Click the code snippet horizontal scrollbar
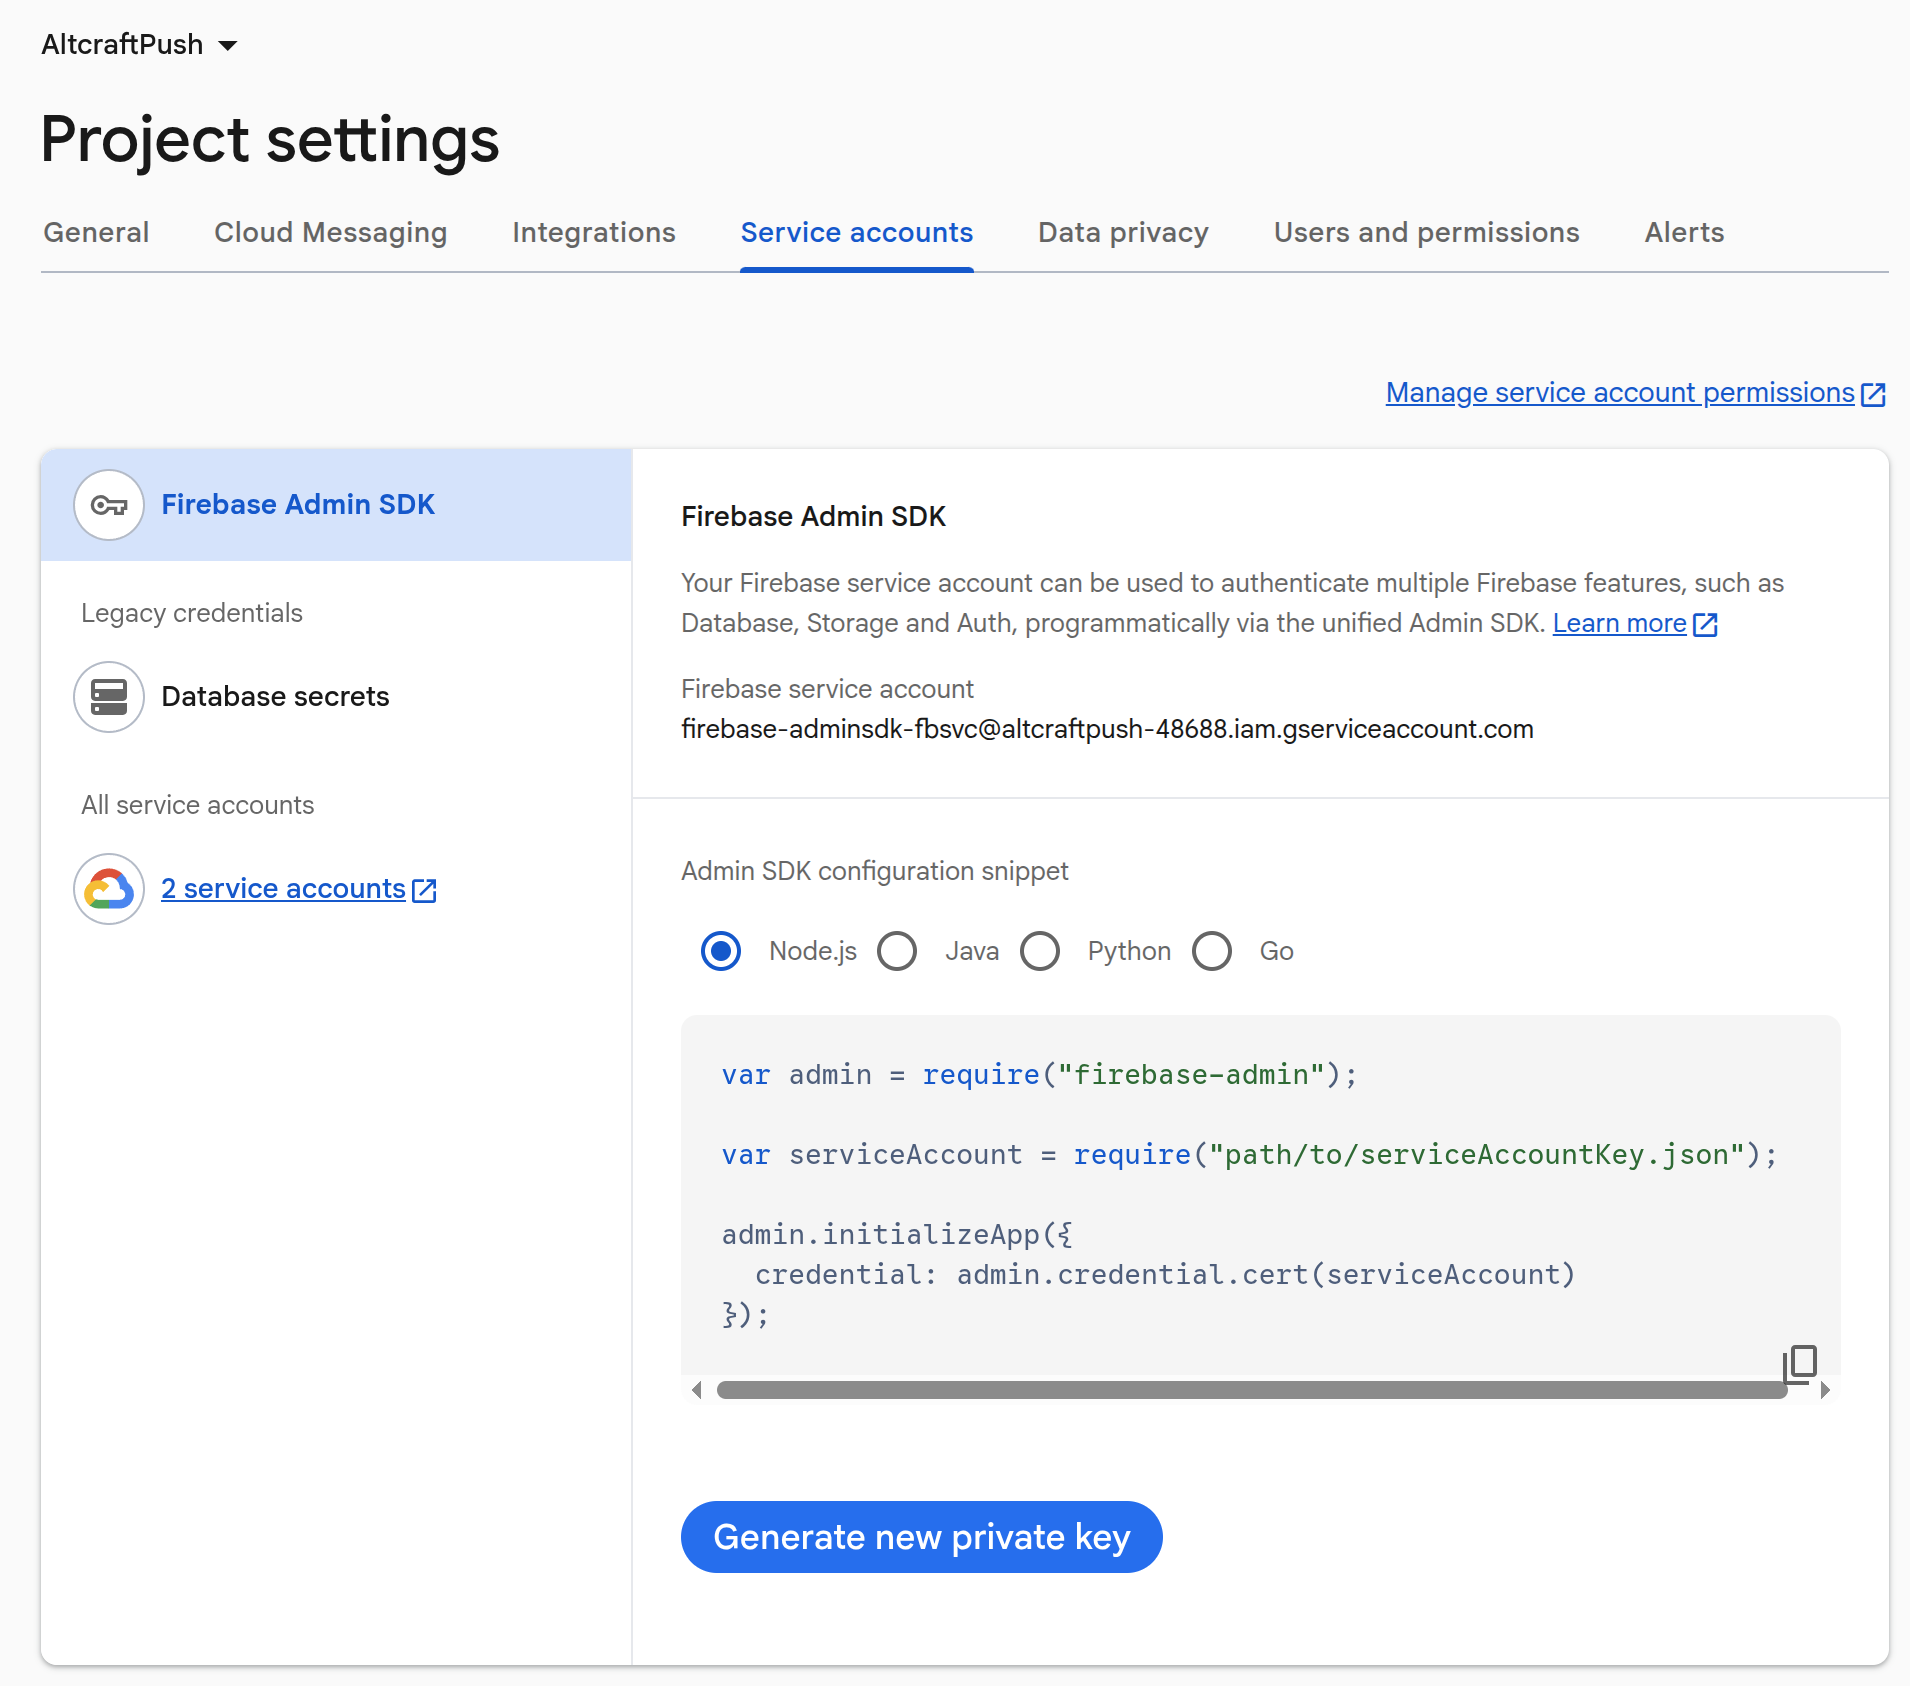The image size is (1910, 1686). tap(1252, 1390)
